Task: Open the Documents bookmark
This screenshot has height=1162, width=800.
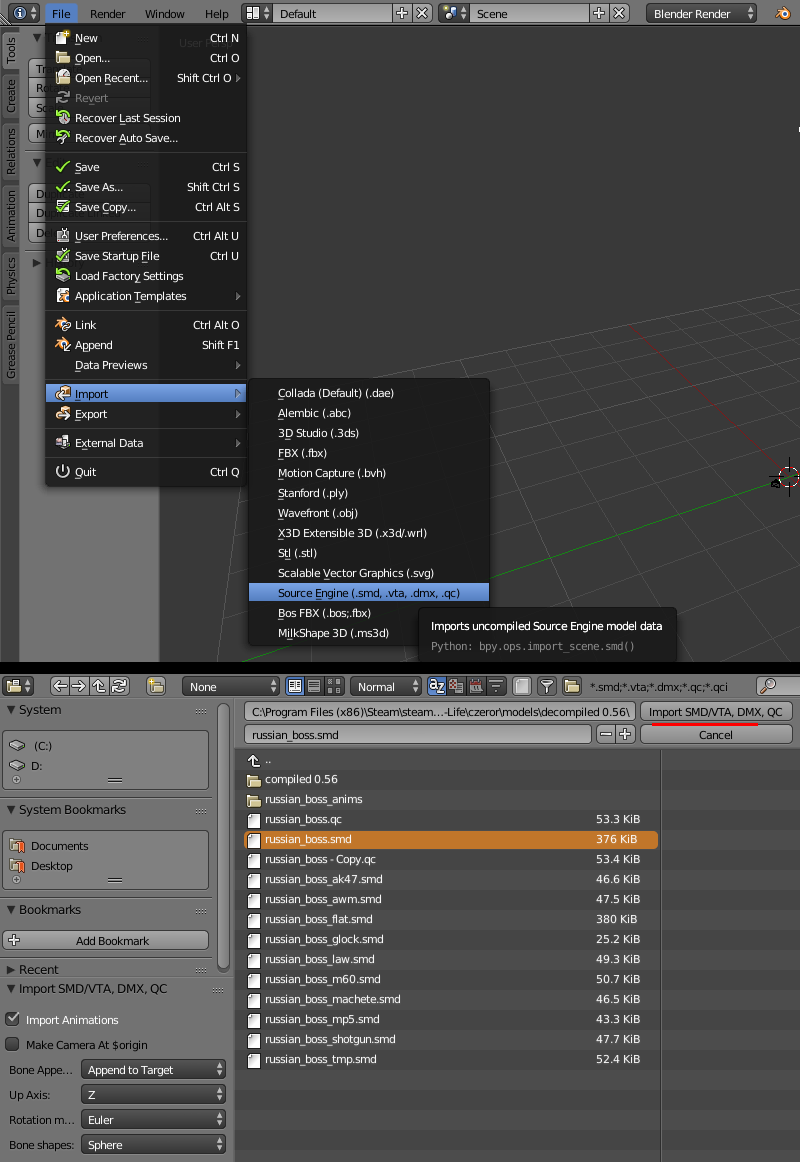Action: (x=106, y=846)
